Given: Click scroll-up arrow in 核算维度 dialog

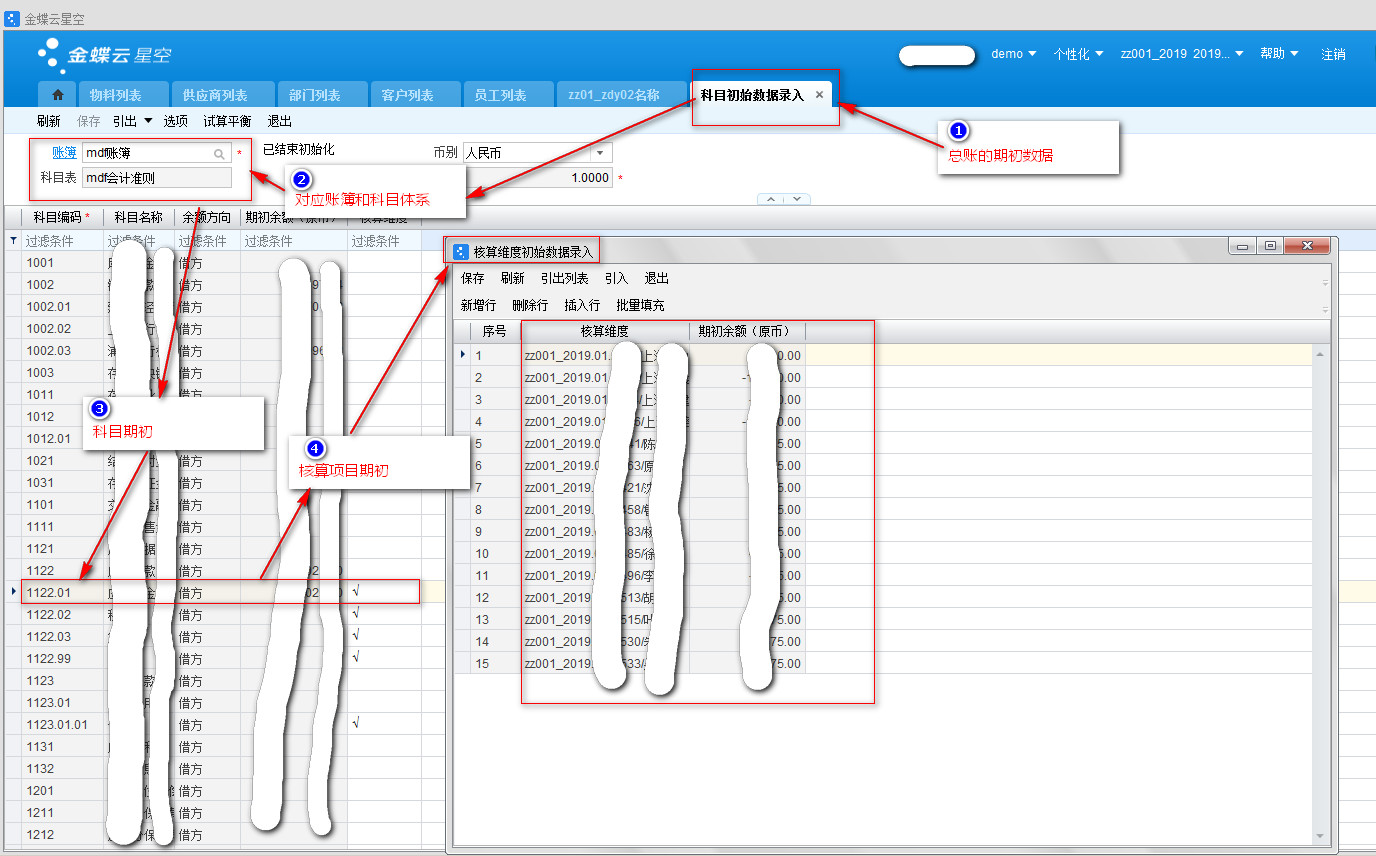Looking at the screenshot, I should click(x=1321, y=355).
